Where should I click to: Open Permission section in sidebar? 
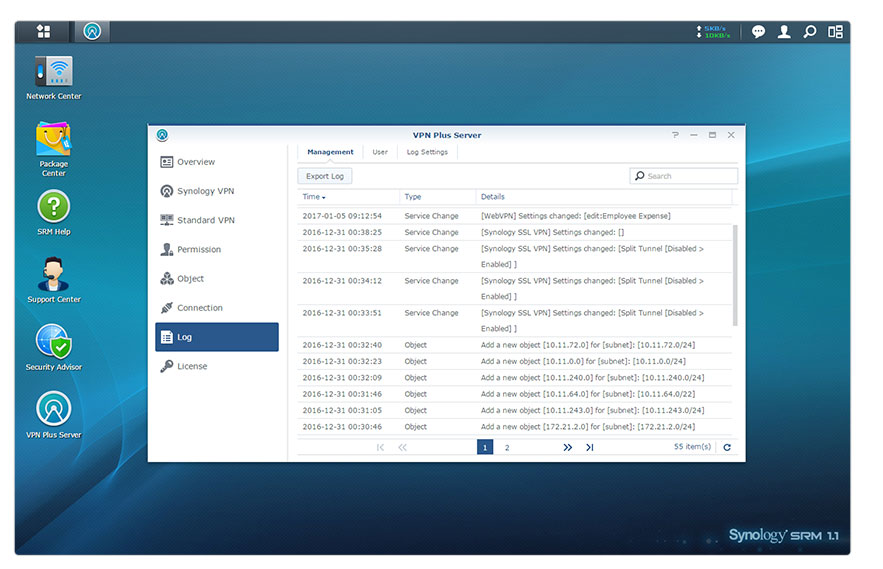point(217,250)
